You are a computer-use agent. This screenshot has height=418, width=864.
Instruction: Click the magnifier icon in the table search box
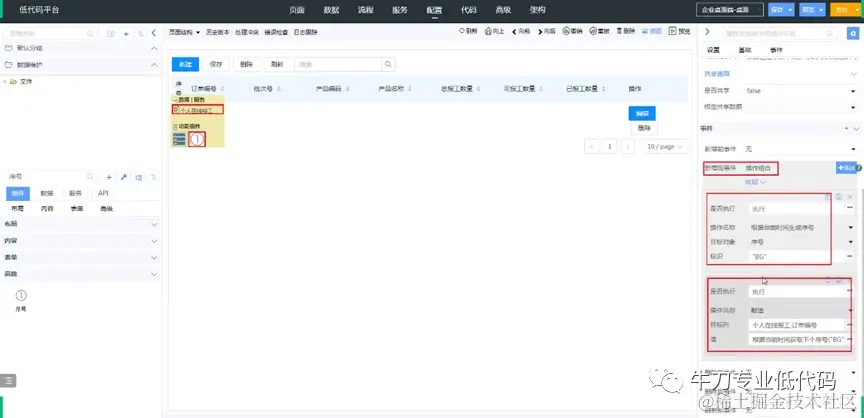click(x=388, y=64)
